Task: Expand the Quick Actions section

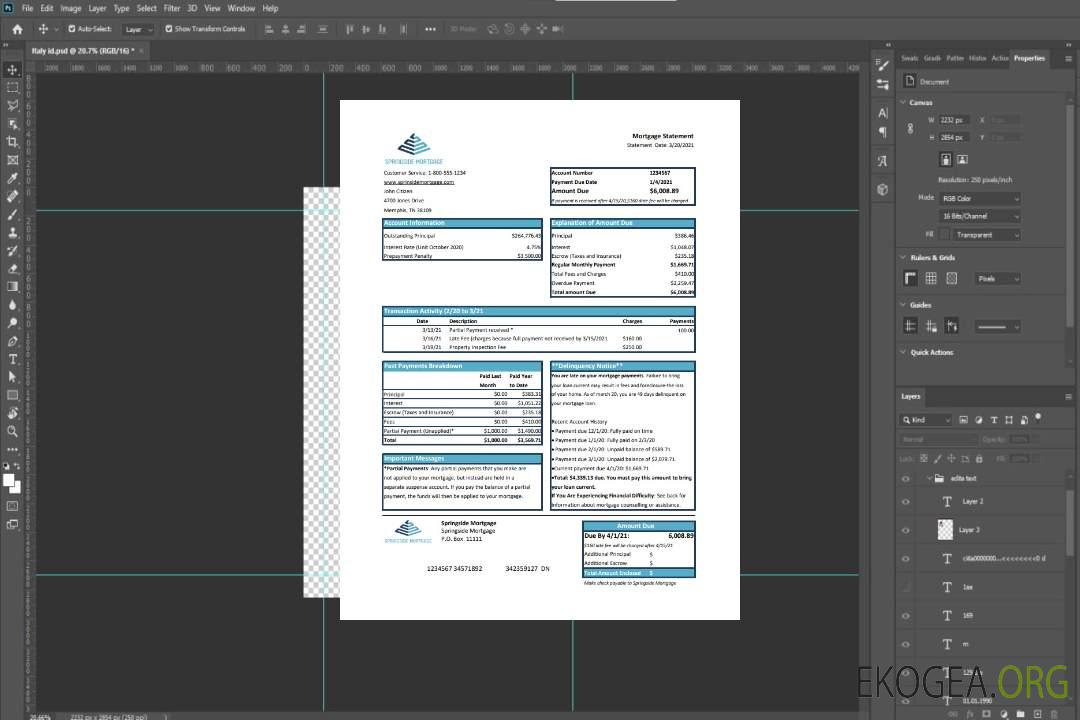Action: [903, 352]
